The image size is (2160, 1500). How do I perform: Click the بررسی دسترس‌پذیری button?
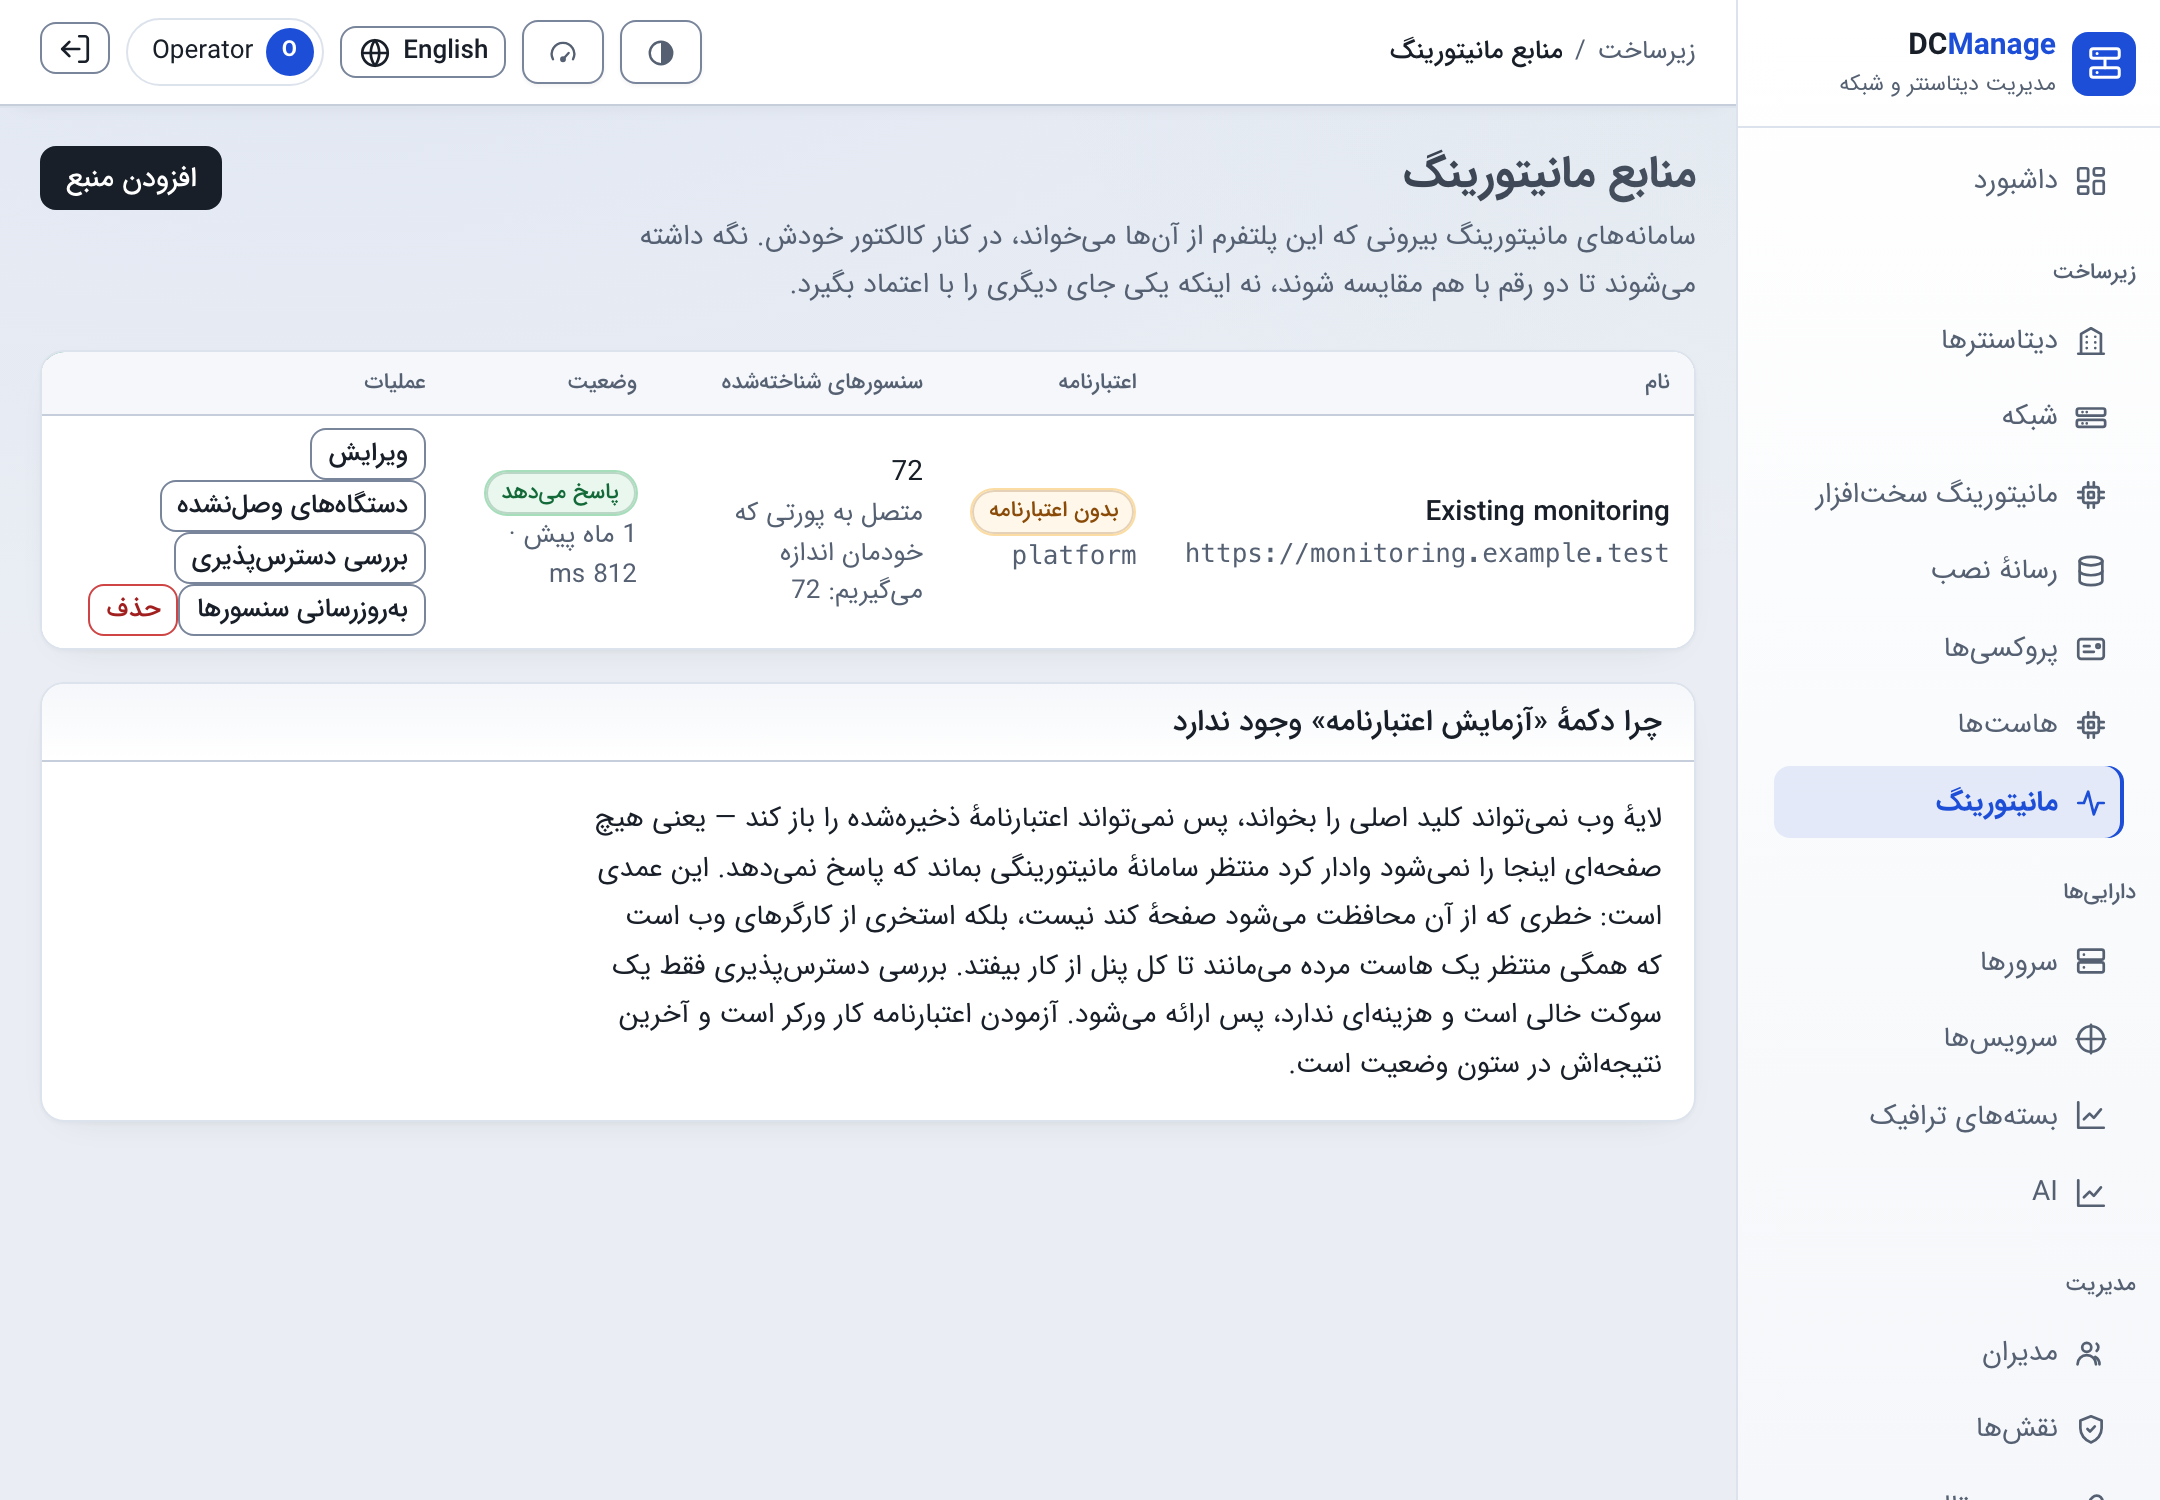coord(300,557)
